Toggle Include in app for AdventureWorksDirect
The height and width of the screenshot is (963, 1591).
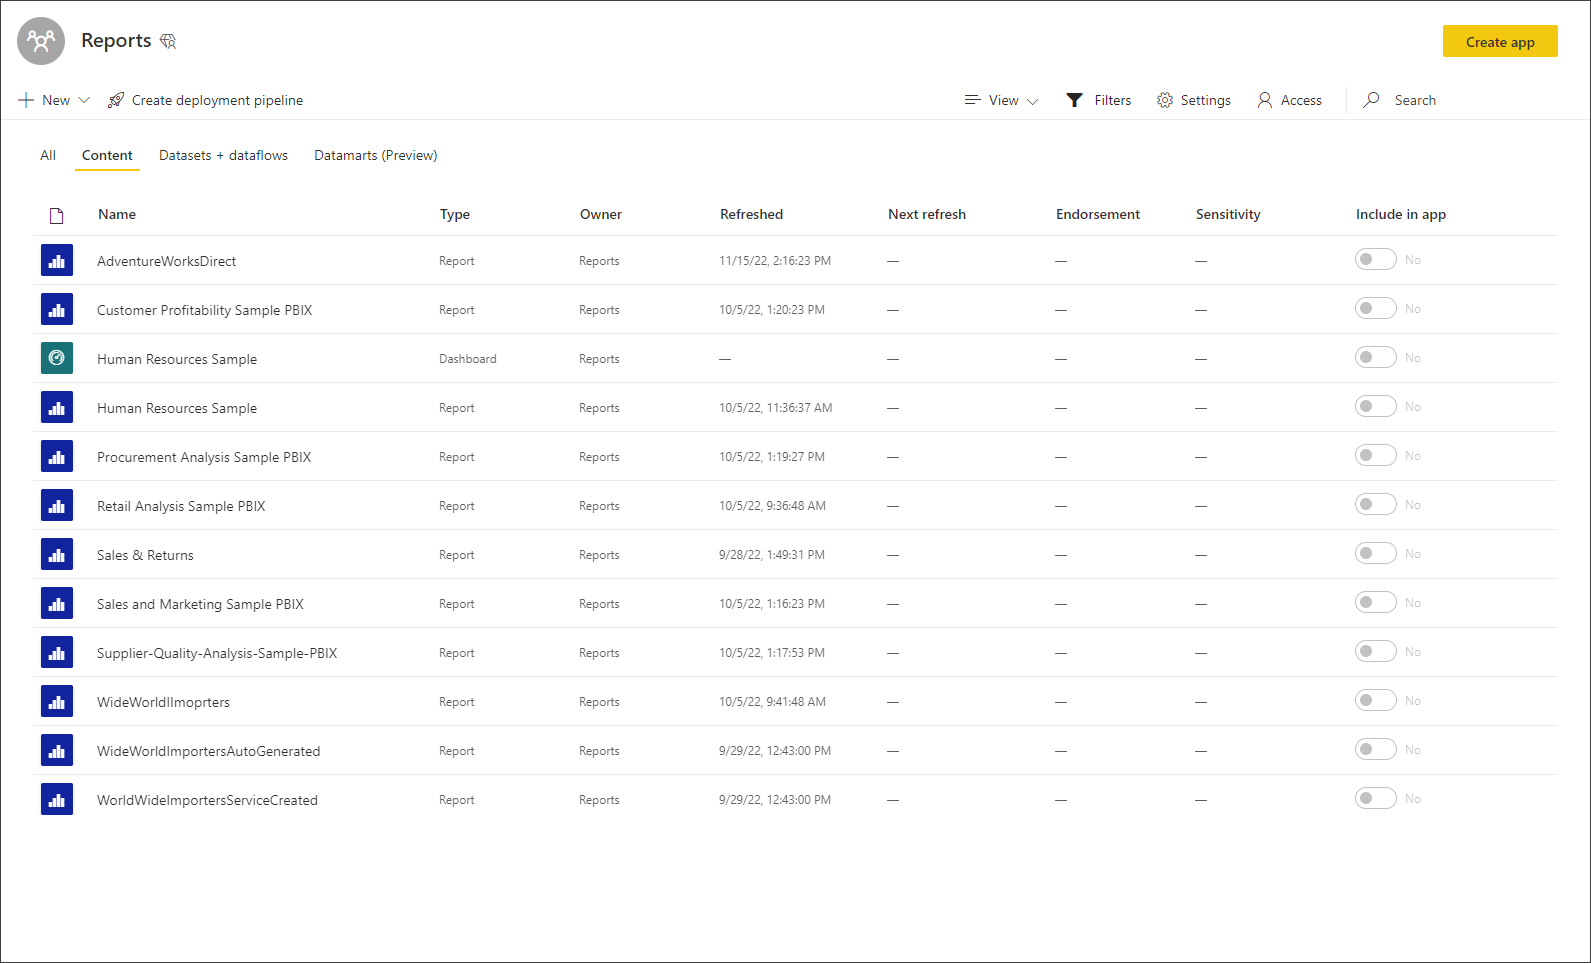tap(1376, 260)
